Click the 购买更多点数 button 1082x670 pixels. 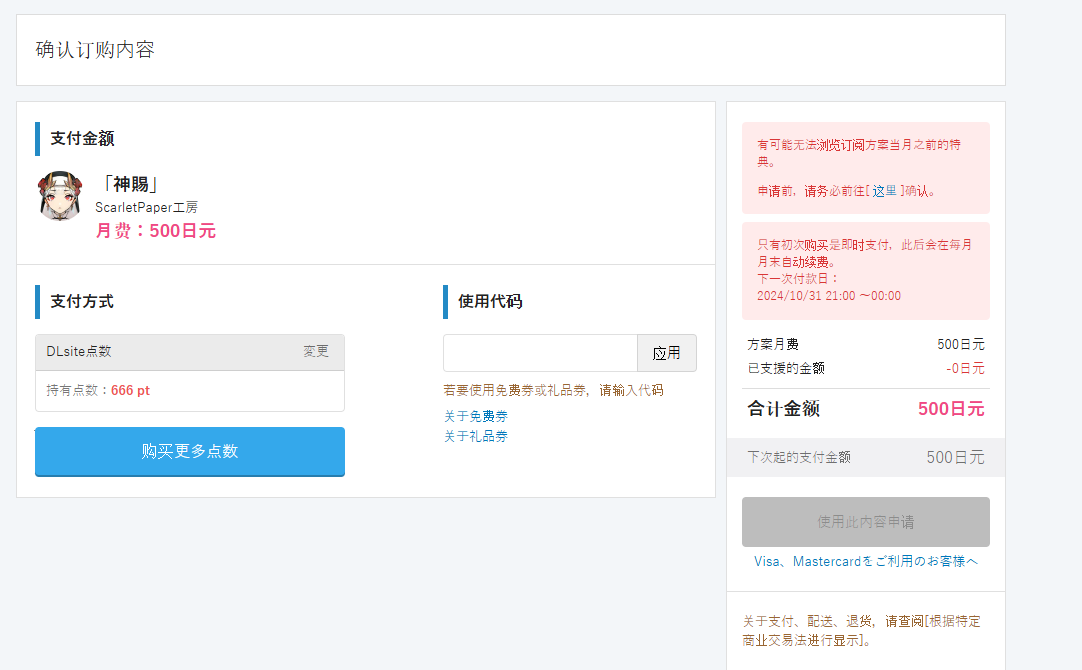click(190, 451)
